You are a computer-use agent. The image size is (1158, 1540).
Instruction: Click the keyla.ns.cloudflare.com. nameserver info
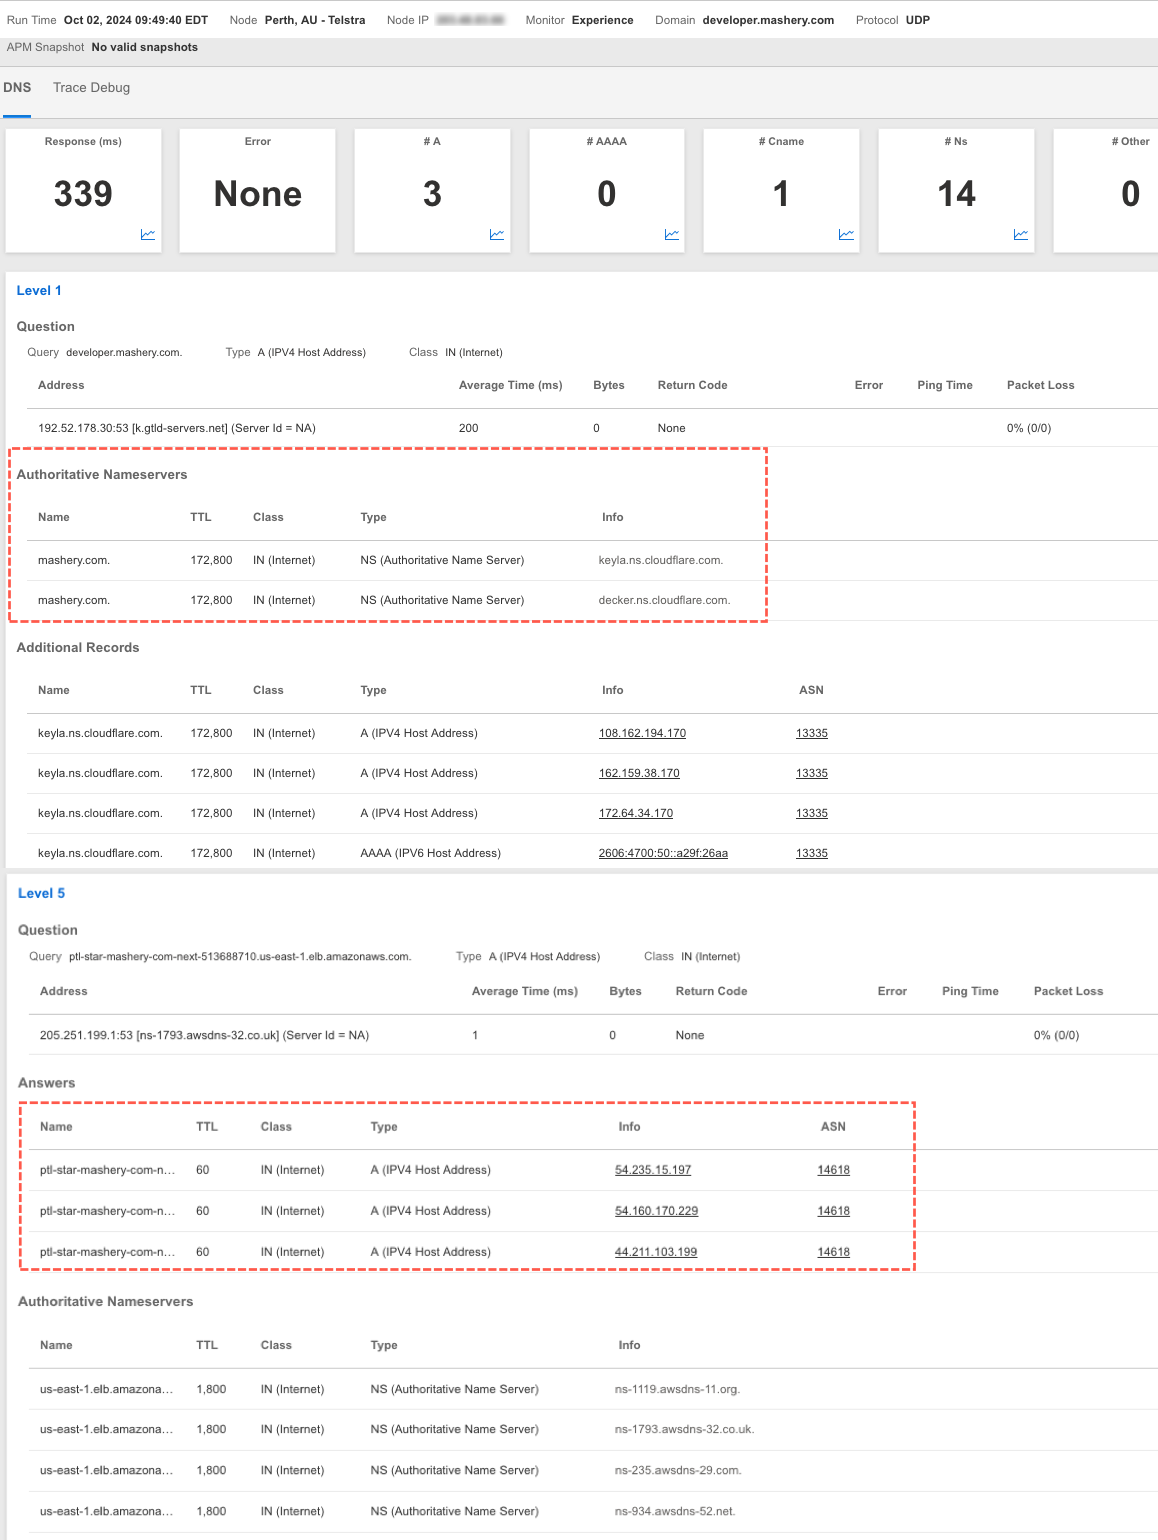(661, 561)
